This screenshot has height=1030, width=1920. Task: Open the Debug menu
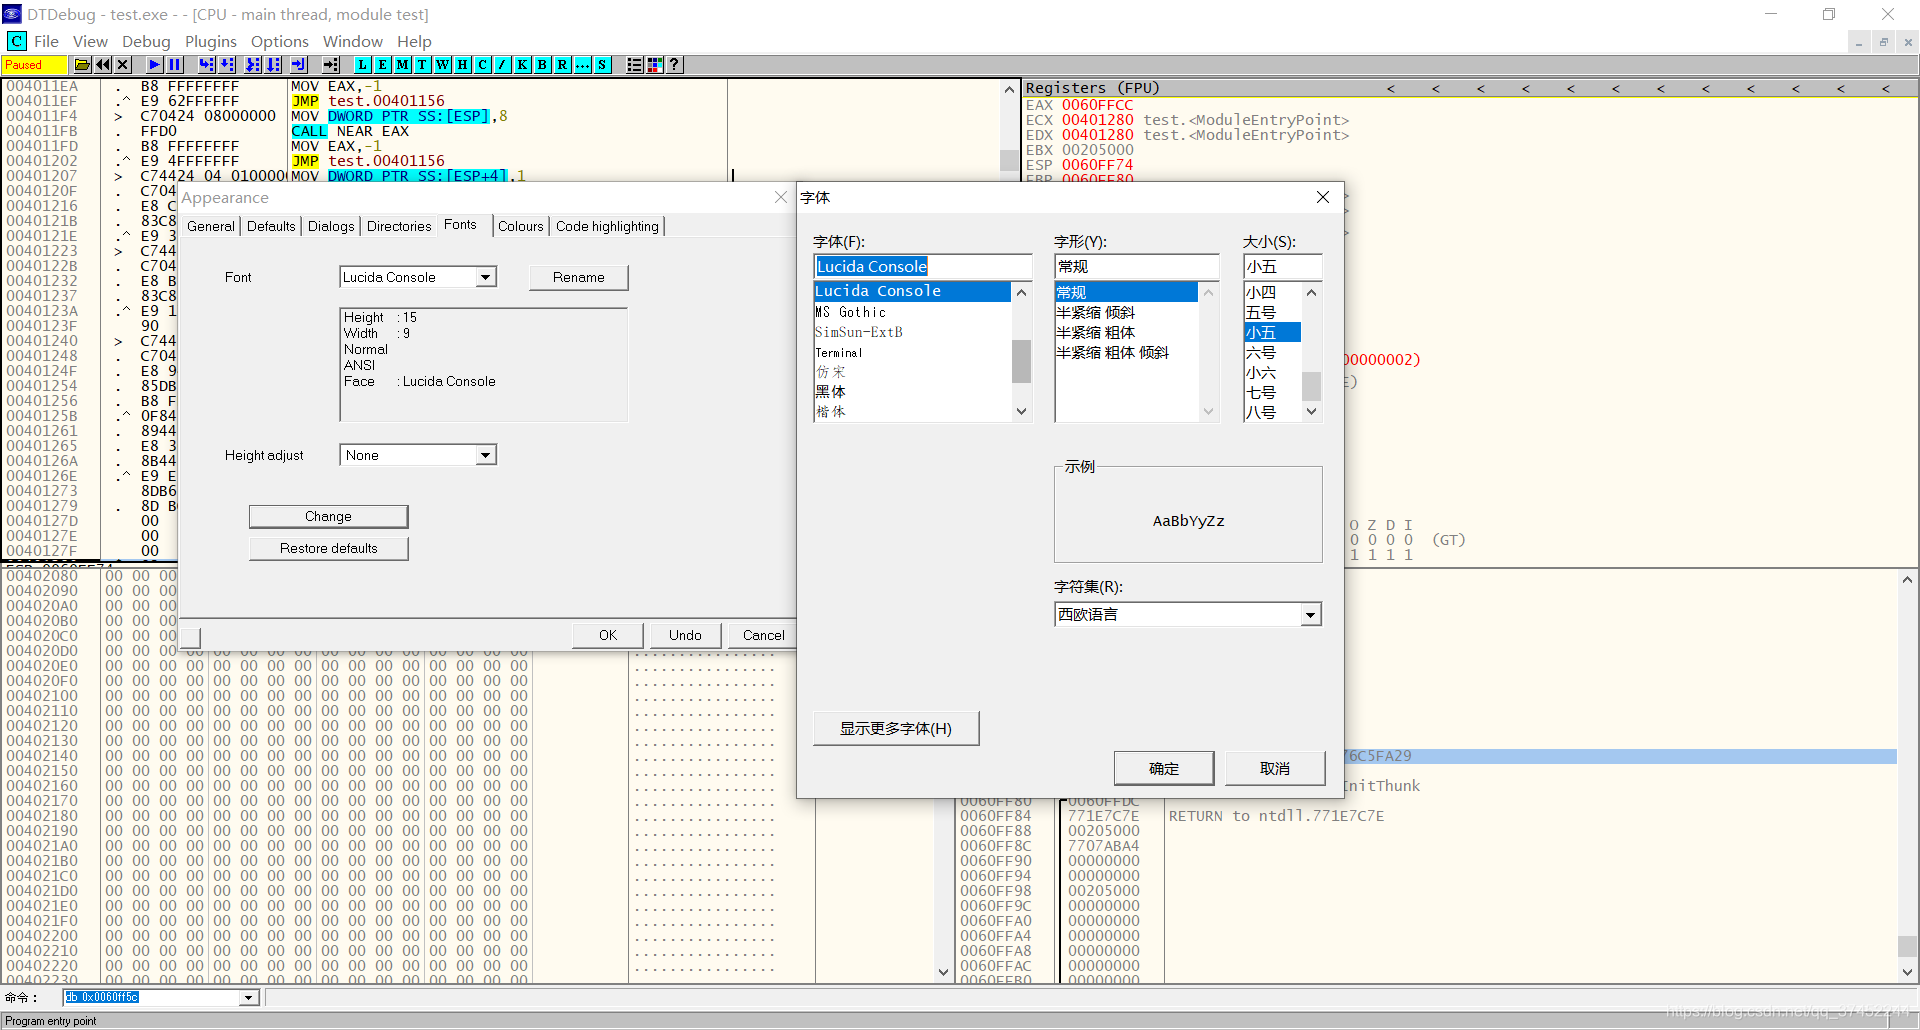point(146,41)
